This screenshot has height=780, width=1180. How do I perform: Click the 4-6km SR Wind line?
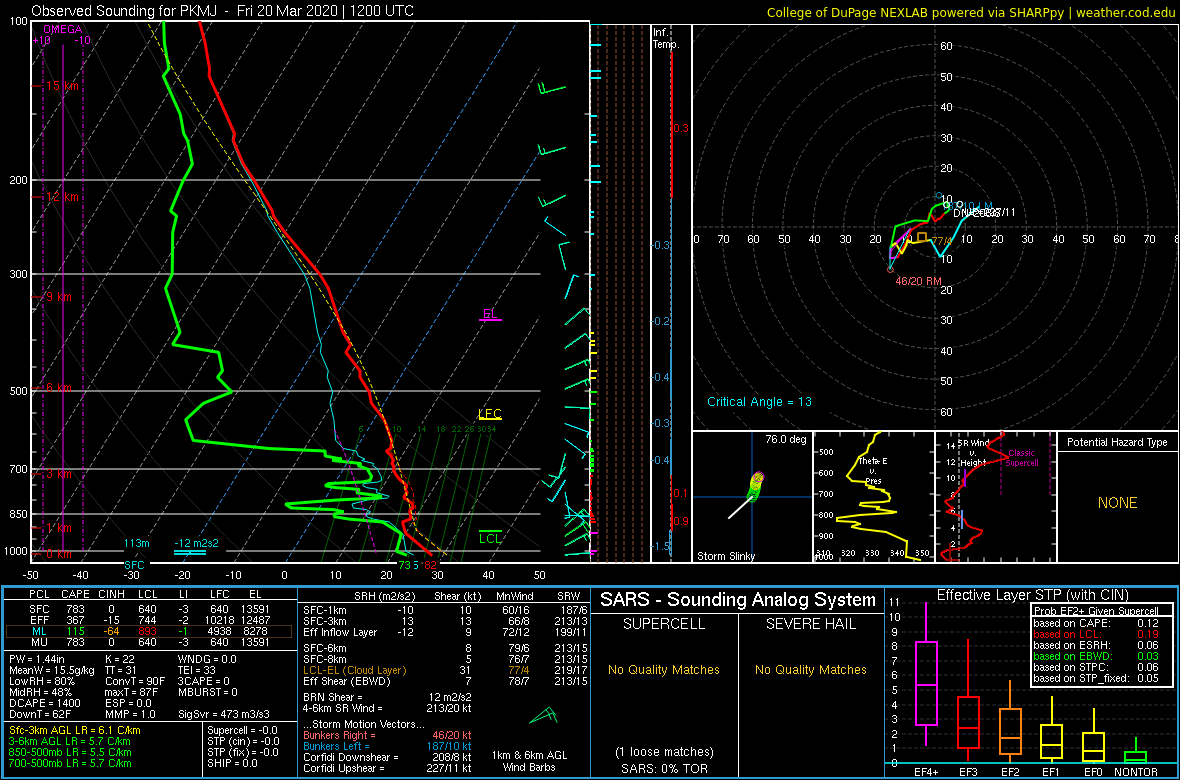tap(386, 709)
